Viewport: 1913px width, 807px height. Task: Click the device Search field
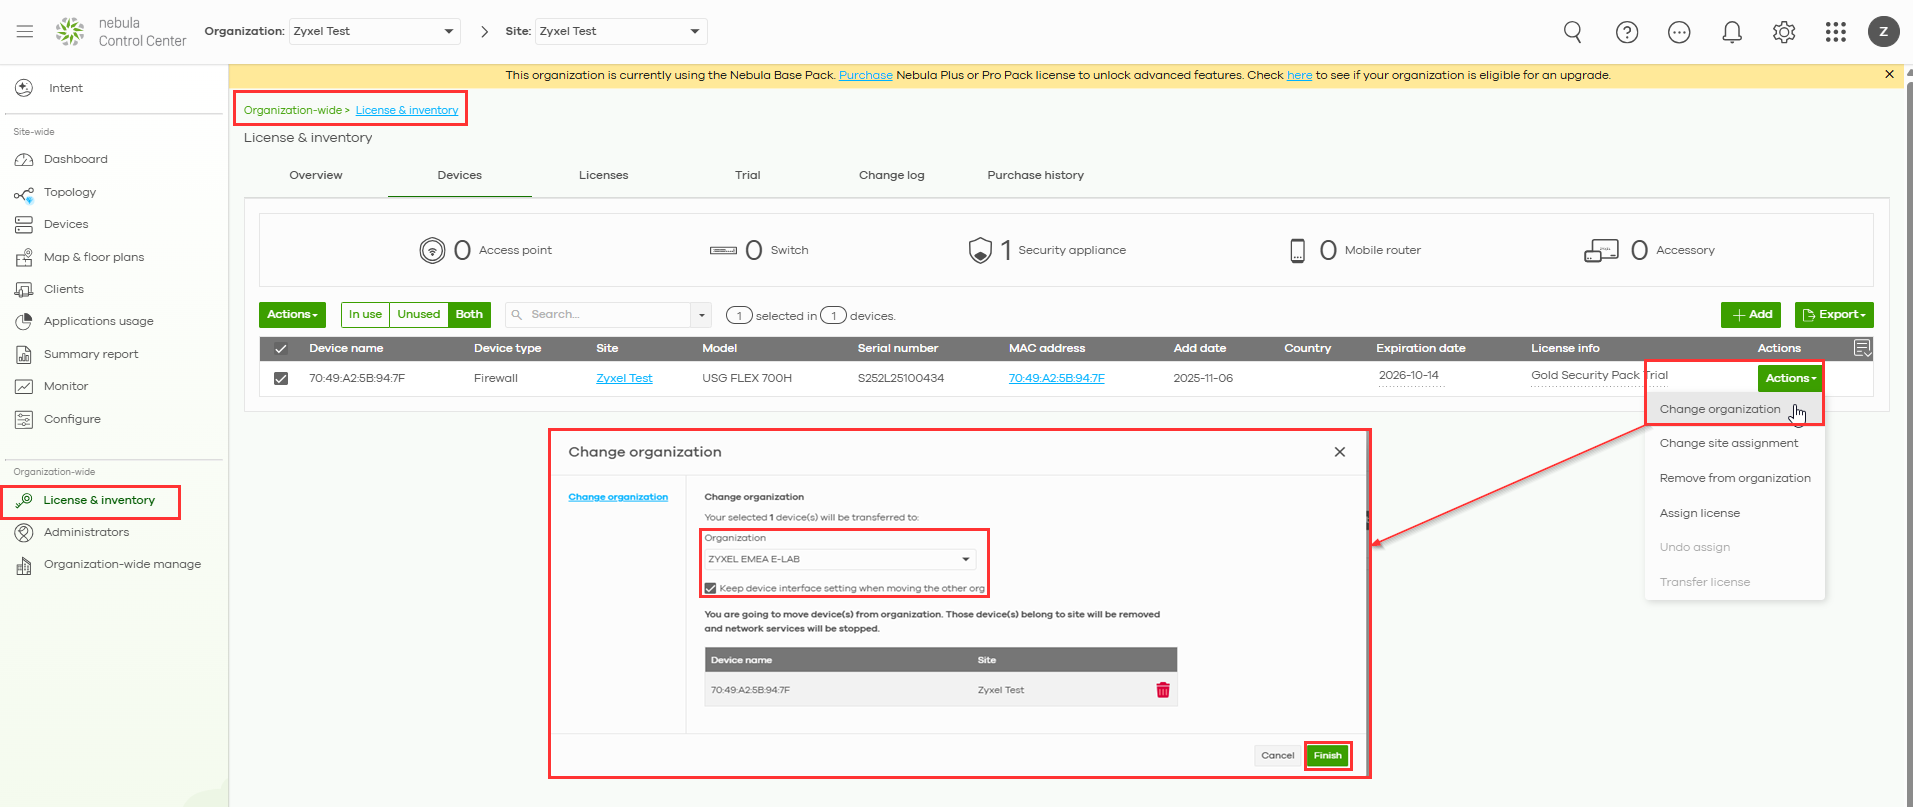598,315
